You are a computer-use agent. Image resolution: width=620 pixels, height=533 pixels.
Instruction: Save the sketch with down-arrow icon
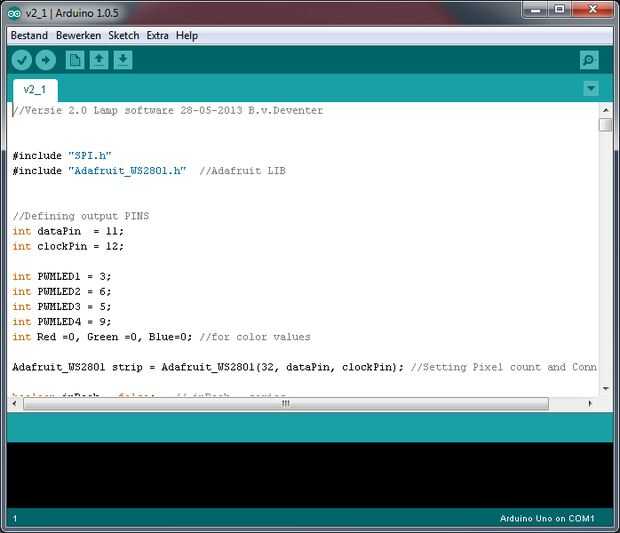pos(123,60)
